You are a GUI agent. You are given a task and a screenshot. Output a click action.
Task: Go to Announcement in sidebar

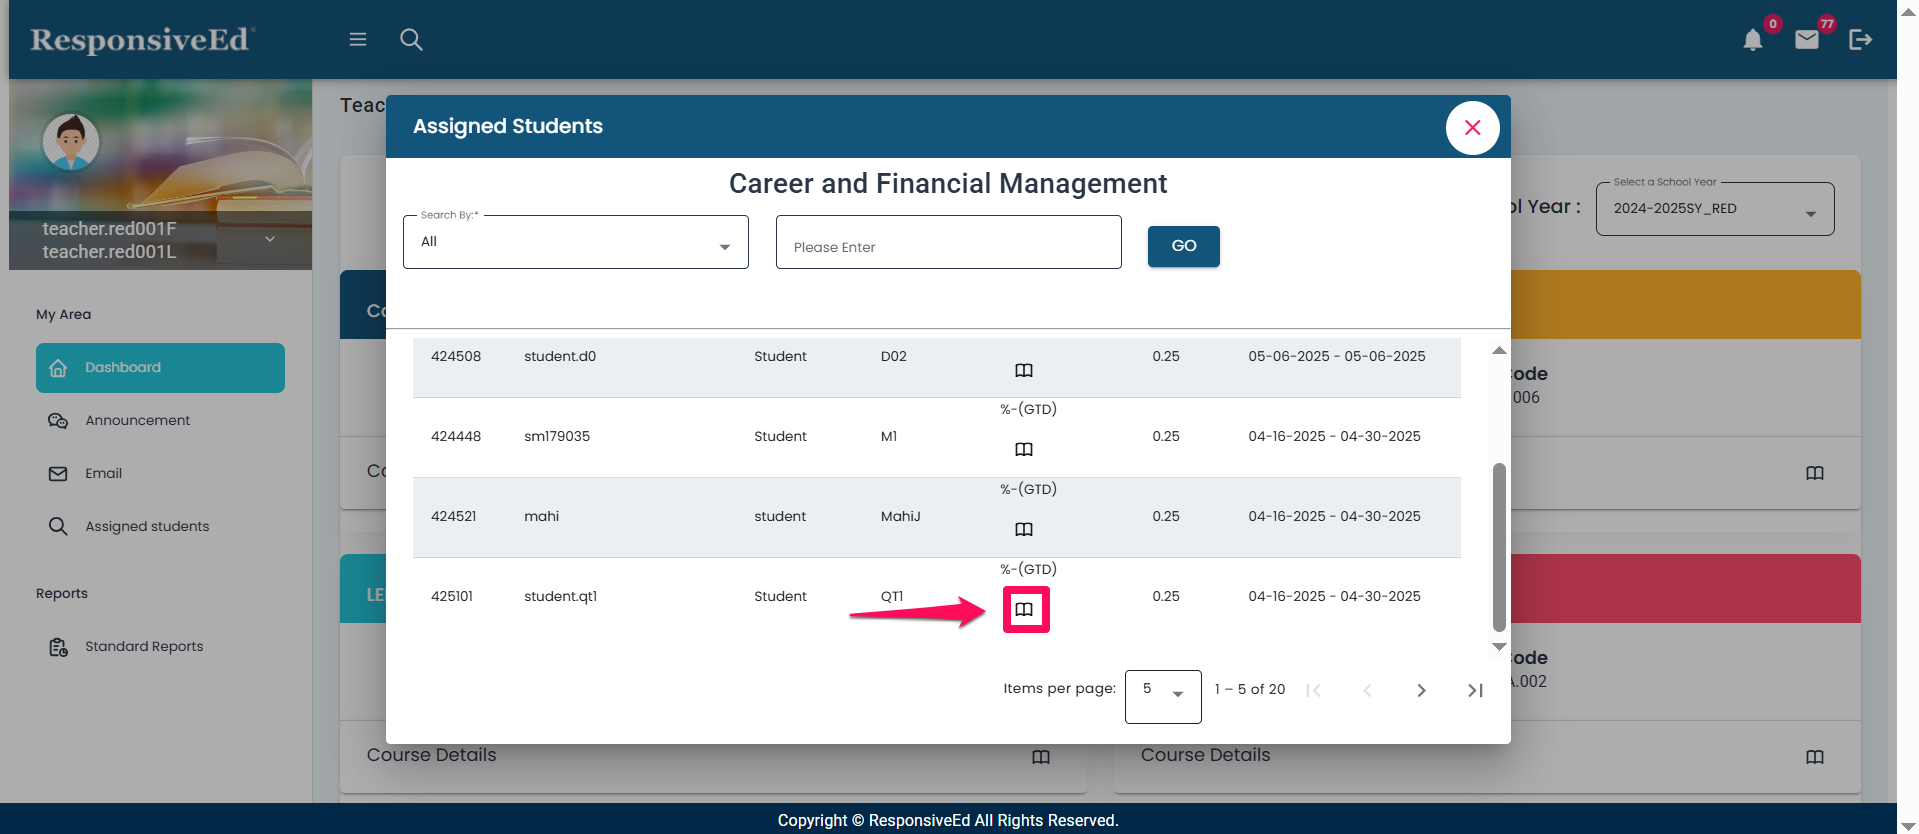137,421
